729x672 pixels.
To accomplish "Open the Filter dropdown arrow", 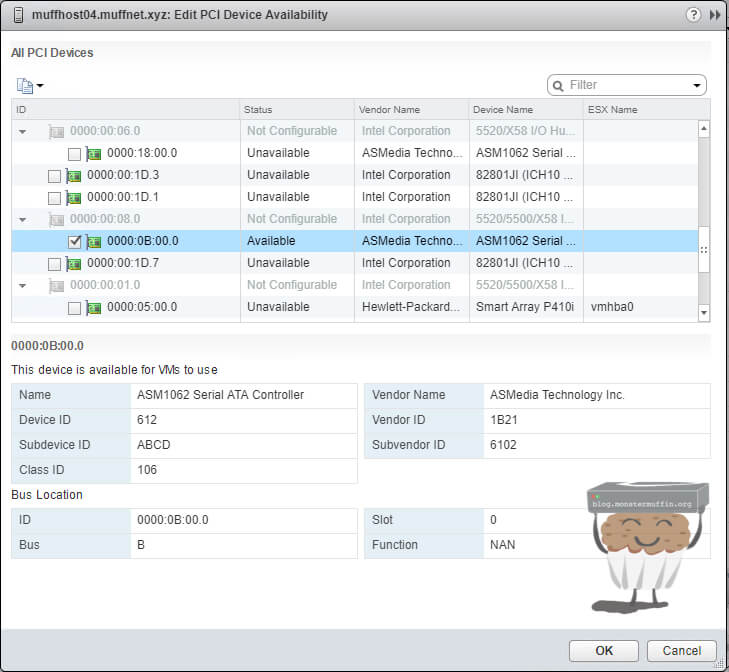I will [x=696, y=86].
